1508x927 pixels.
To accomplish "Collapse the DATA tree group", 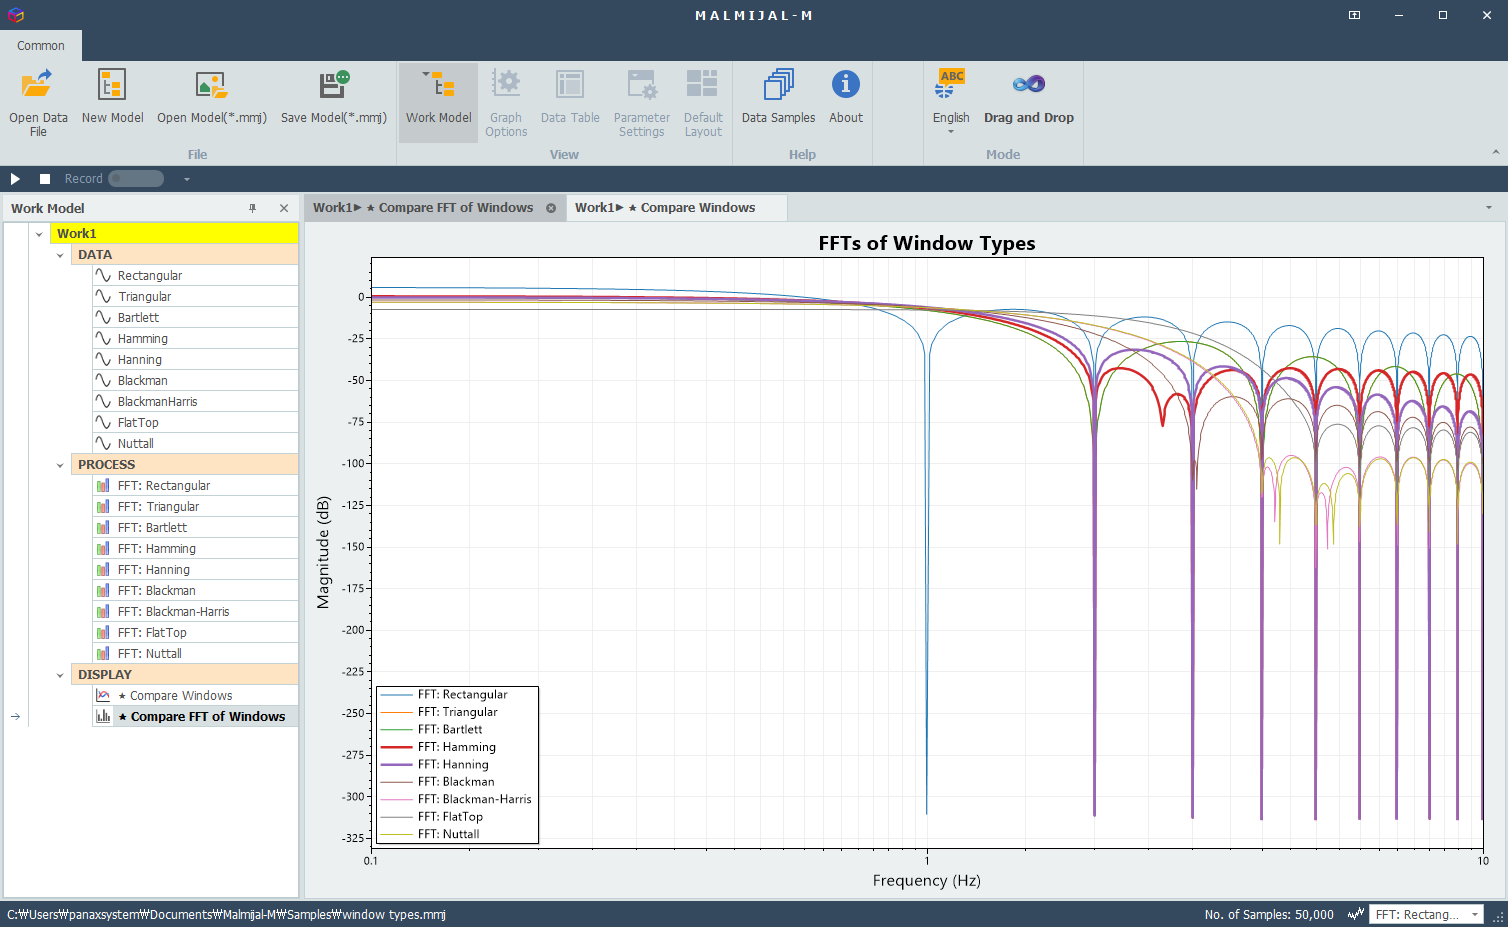I will tap(60, 255).
